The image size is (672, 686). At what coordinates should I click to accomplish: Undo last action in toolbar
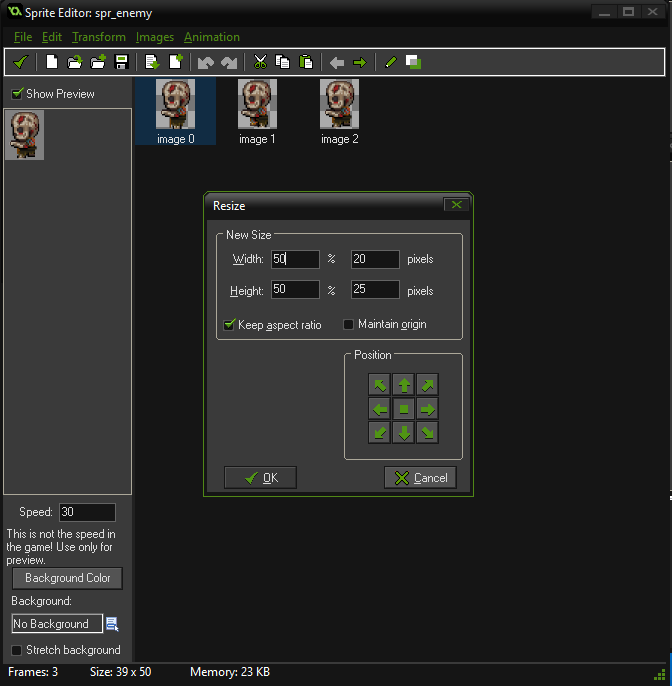[206, 63]
